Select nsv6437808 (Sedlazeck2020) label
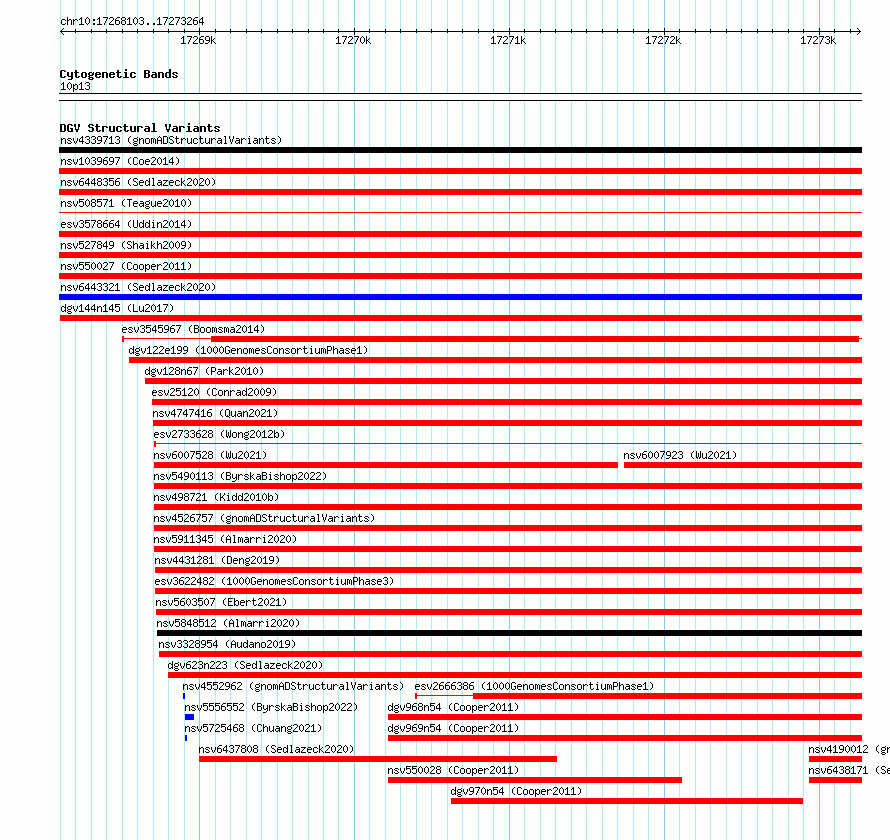Screen dimensions: 890x840 coord(276,749)
